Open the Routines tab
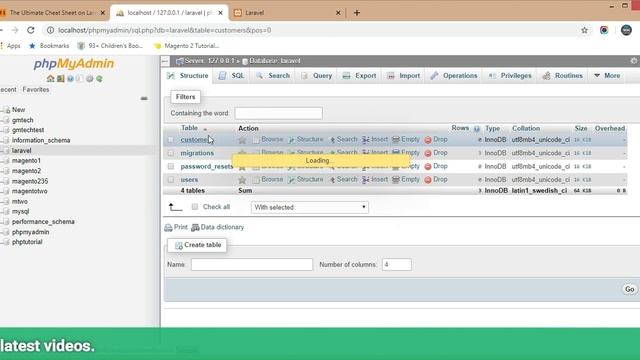Image resolution: width=640 pixels, height=360 pixels. [x=562, y=76]
